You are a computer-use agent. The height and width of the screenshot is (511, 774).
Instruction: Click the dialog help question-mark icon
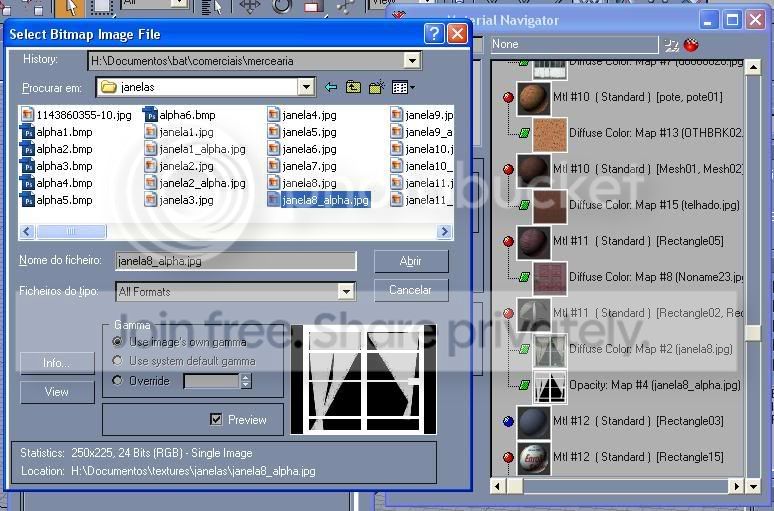pos(434,34)
